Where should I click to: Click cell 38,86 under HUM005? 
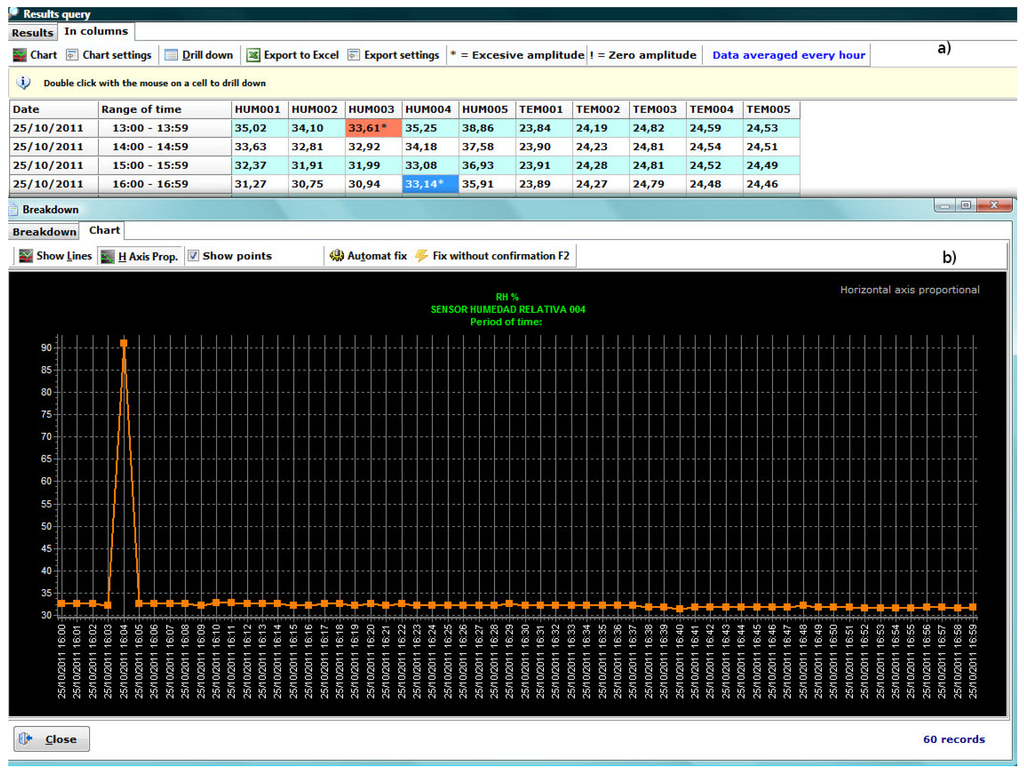487,128
